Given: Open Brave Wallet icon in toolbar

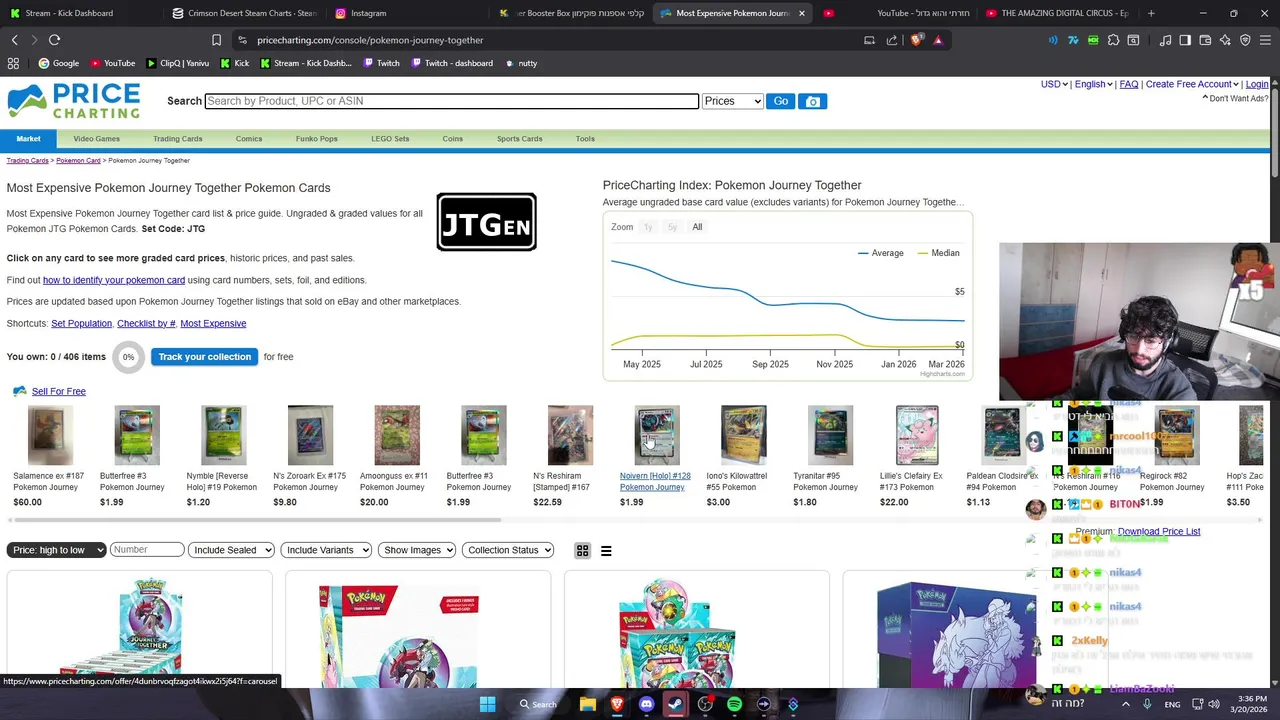Looking at the screenshot, I should [1205, 40].
